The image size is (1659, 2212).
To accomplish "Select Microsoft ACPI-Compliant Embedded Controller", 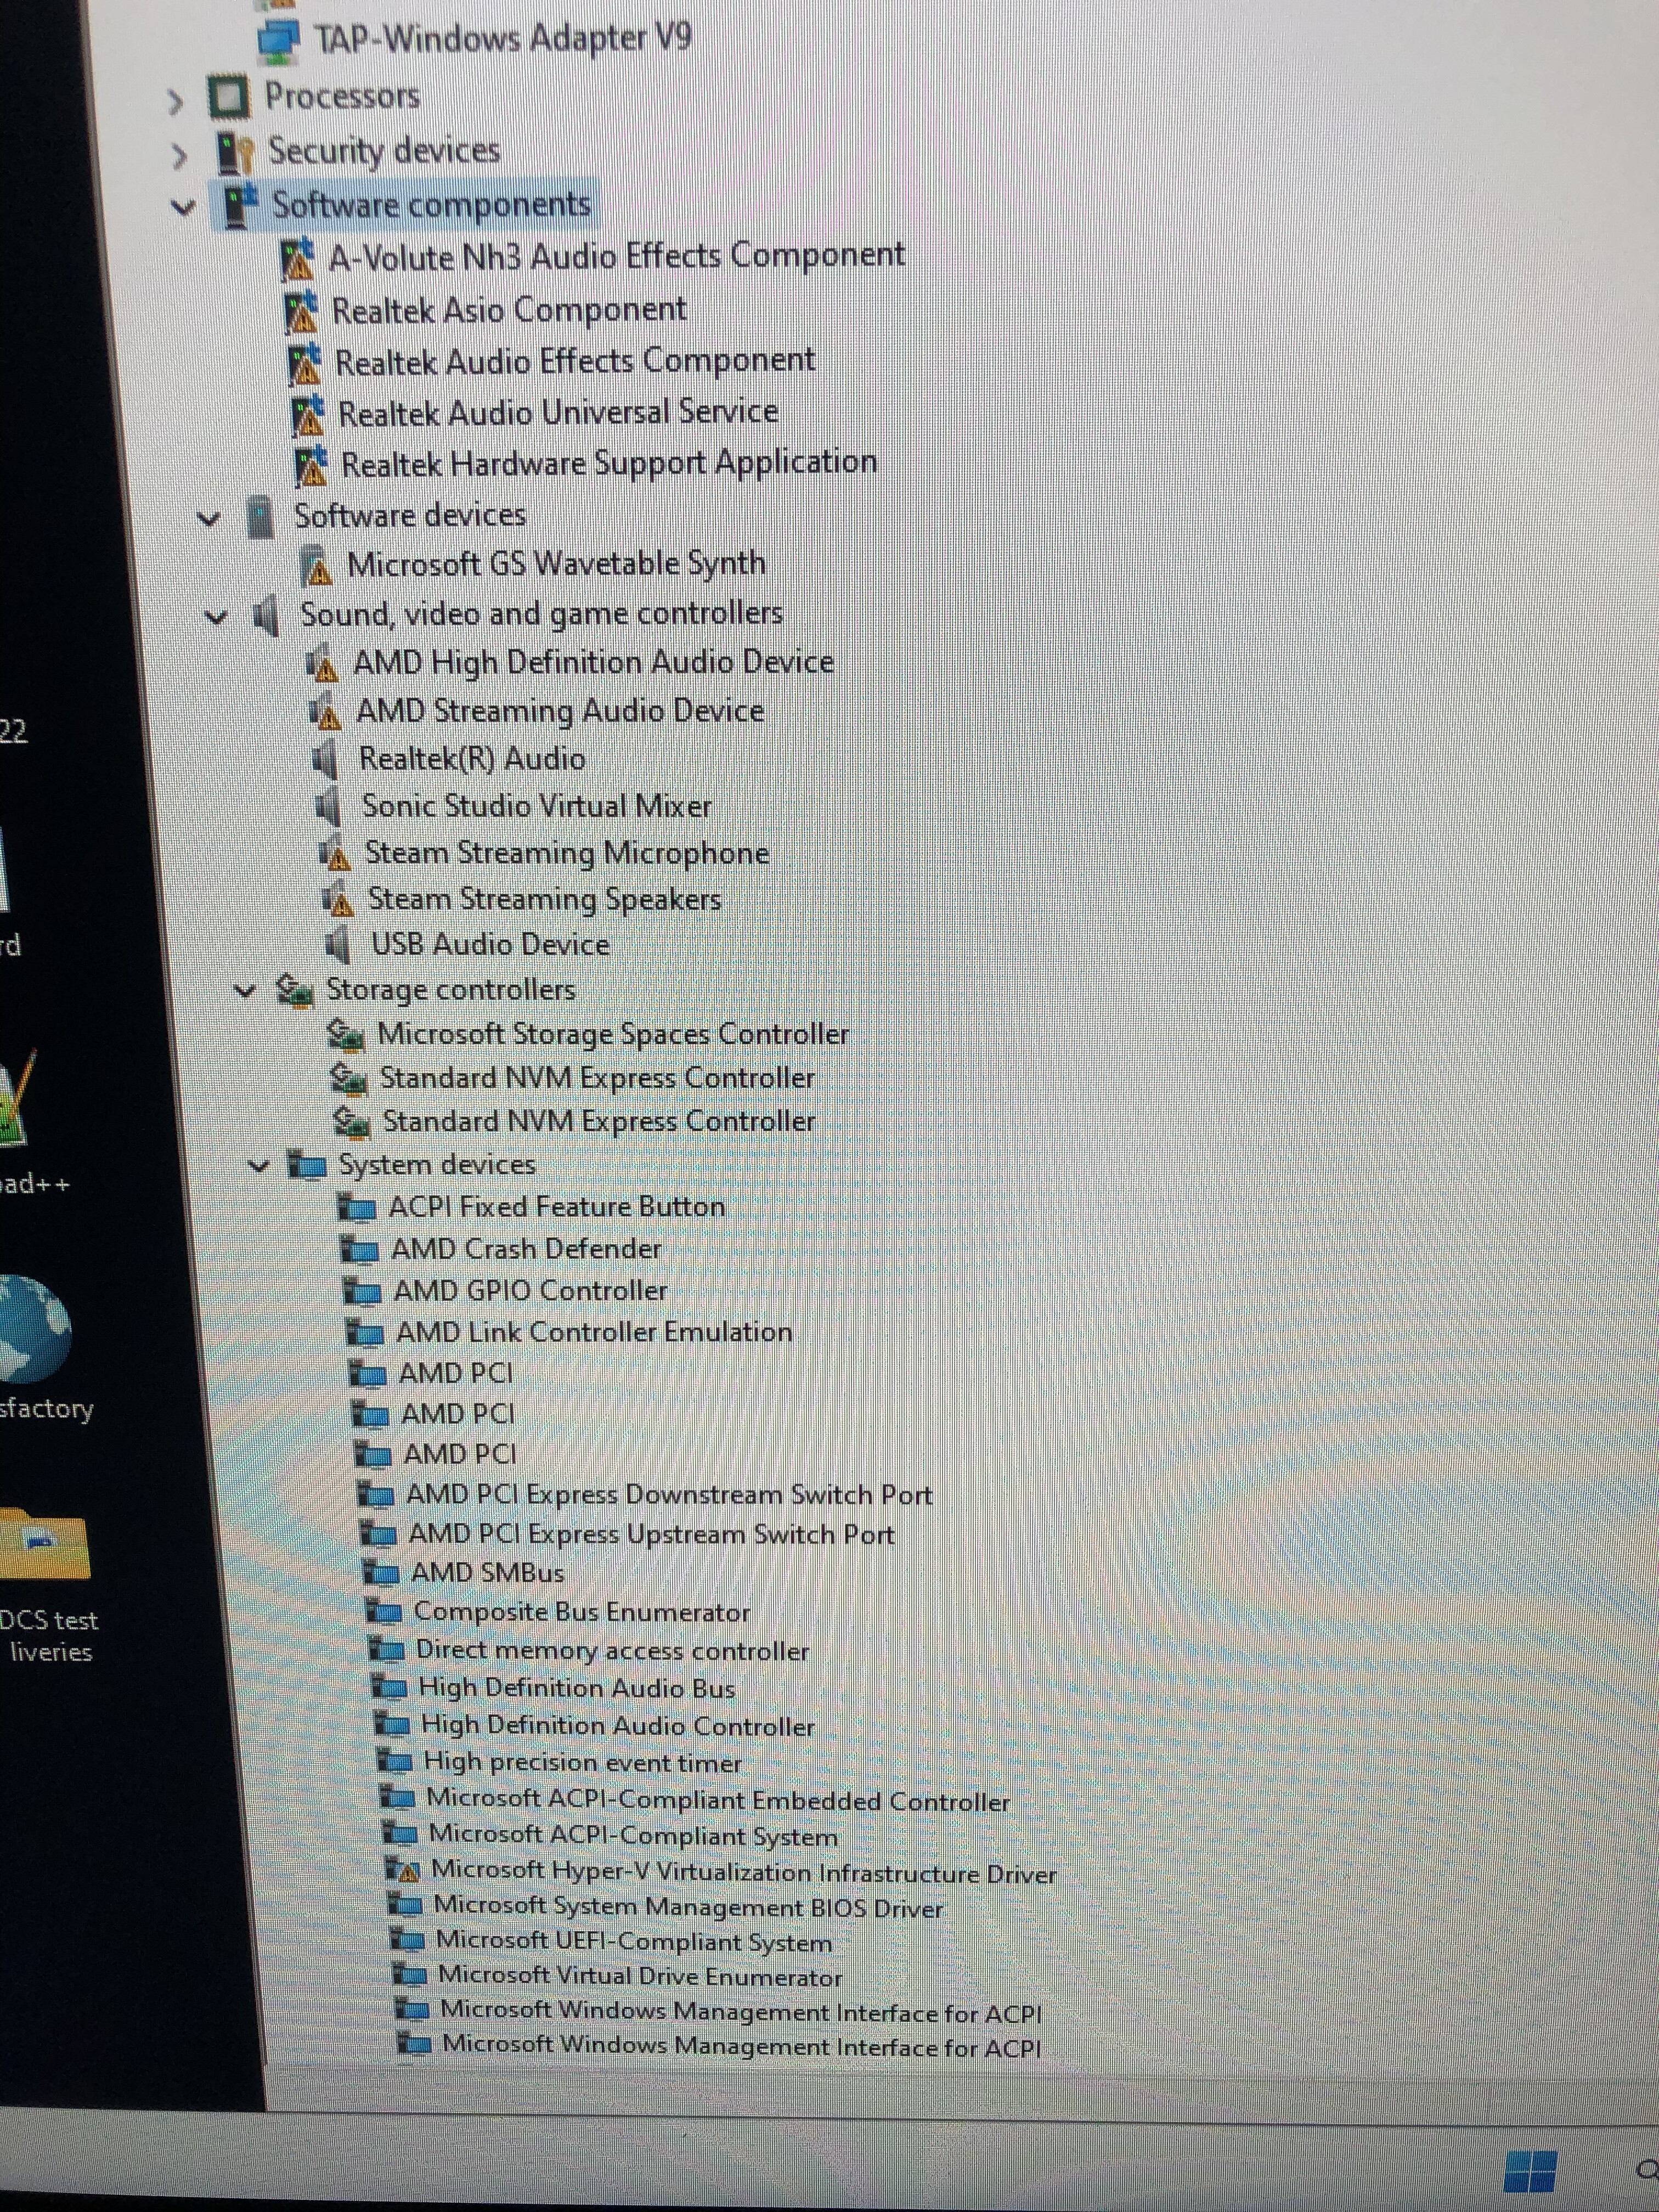I will 719,1800.
